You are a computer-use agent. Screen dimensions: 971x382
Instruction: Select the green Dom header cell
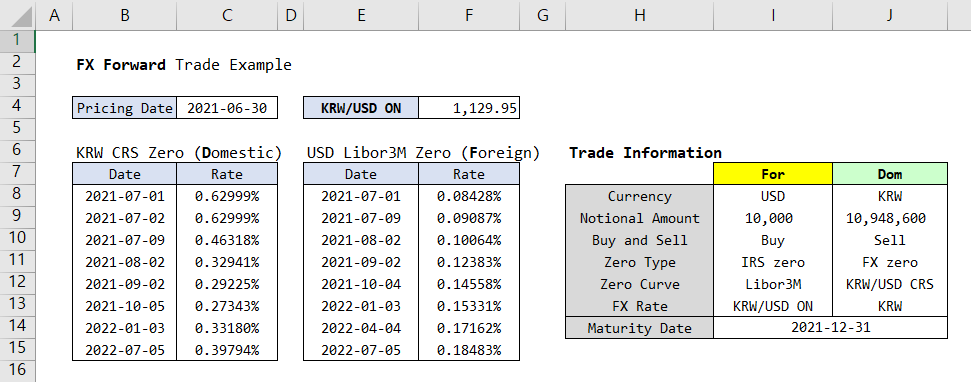890,174
